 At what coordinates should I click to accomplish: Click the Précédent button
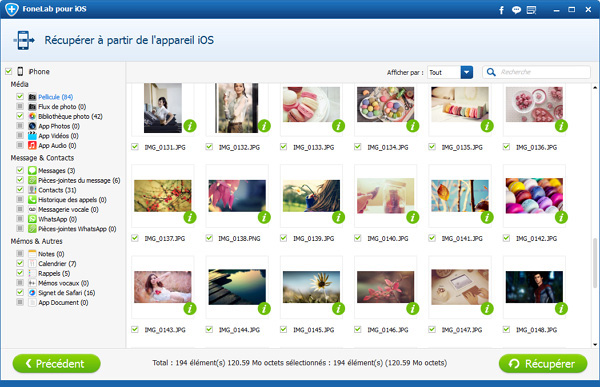[57, 364]
